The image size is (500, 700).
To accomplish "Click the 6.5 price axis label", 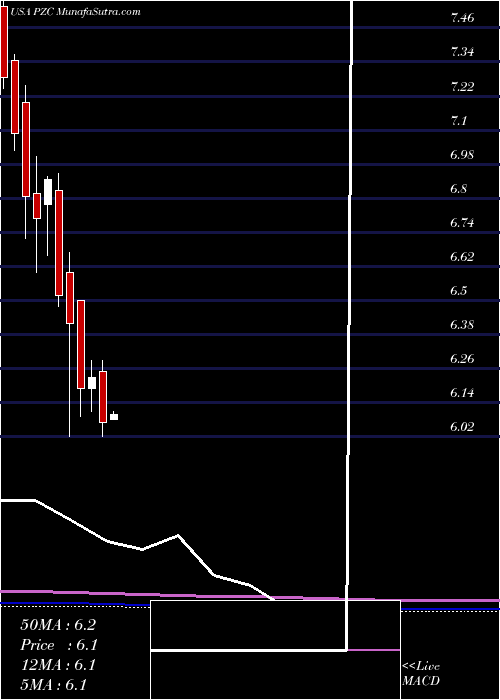I will pyautogui.click(x=459, y=291).
